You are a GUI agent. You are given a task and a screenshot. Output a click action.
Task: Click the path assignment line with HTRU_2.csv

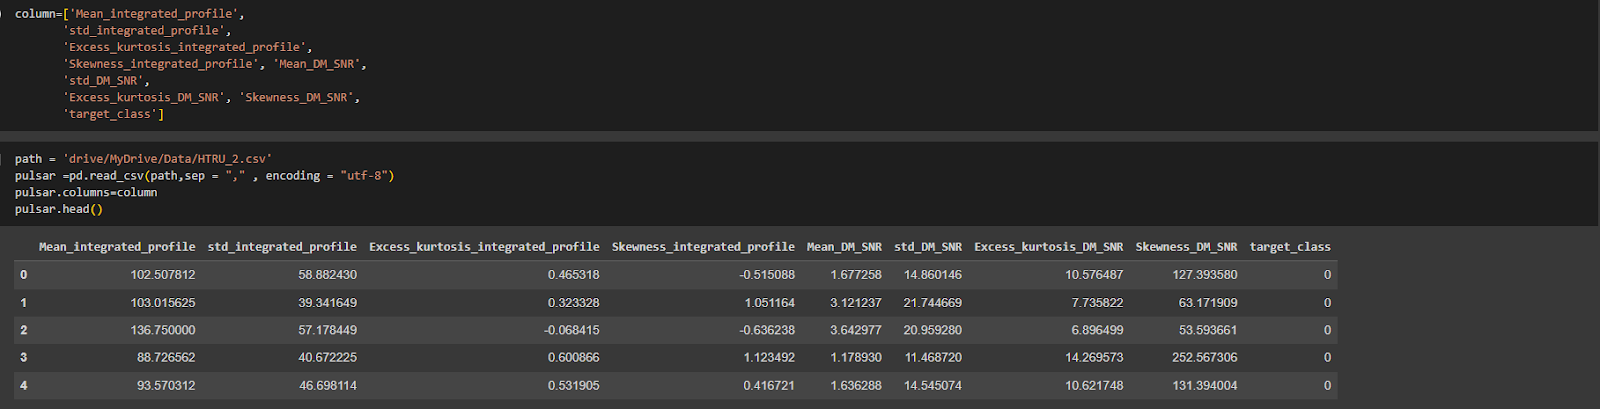tap(143, 159)
